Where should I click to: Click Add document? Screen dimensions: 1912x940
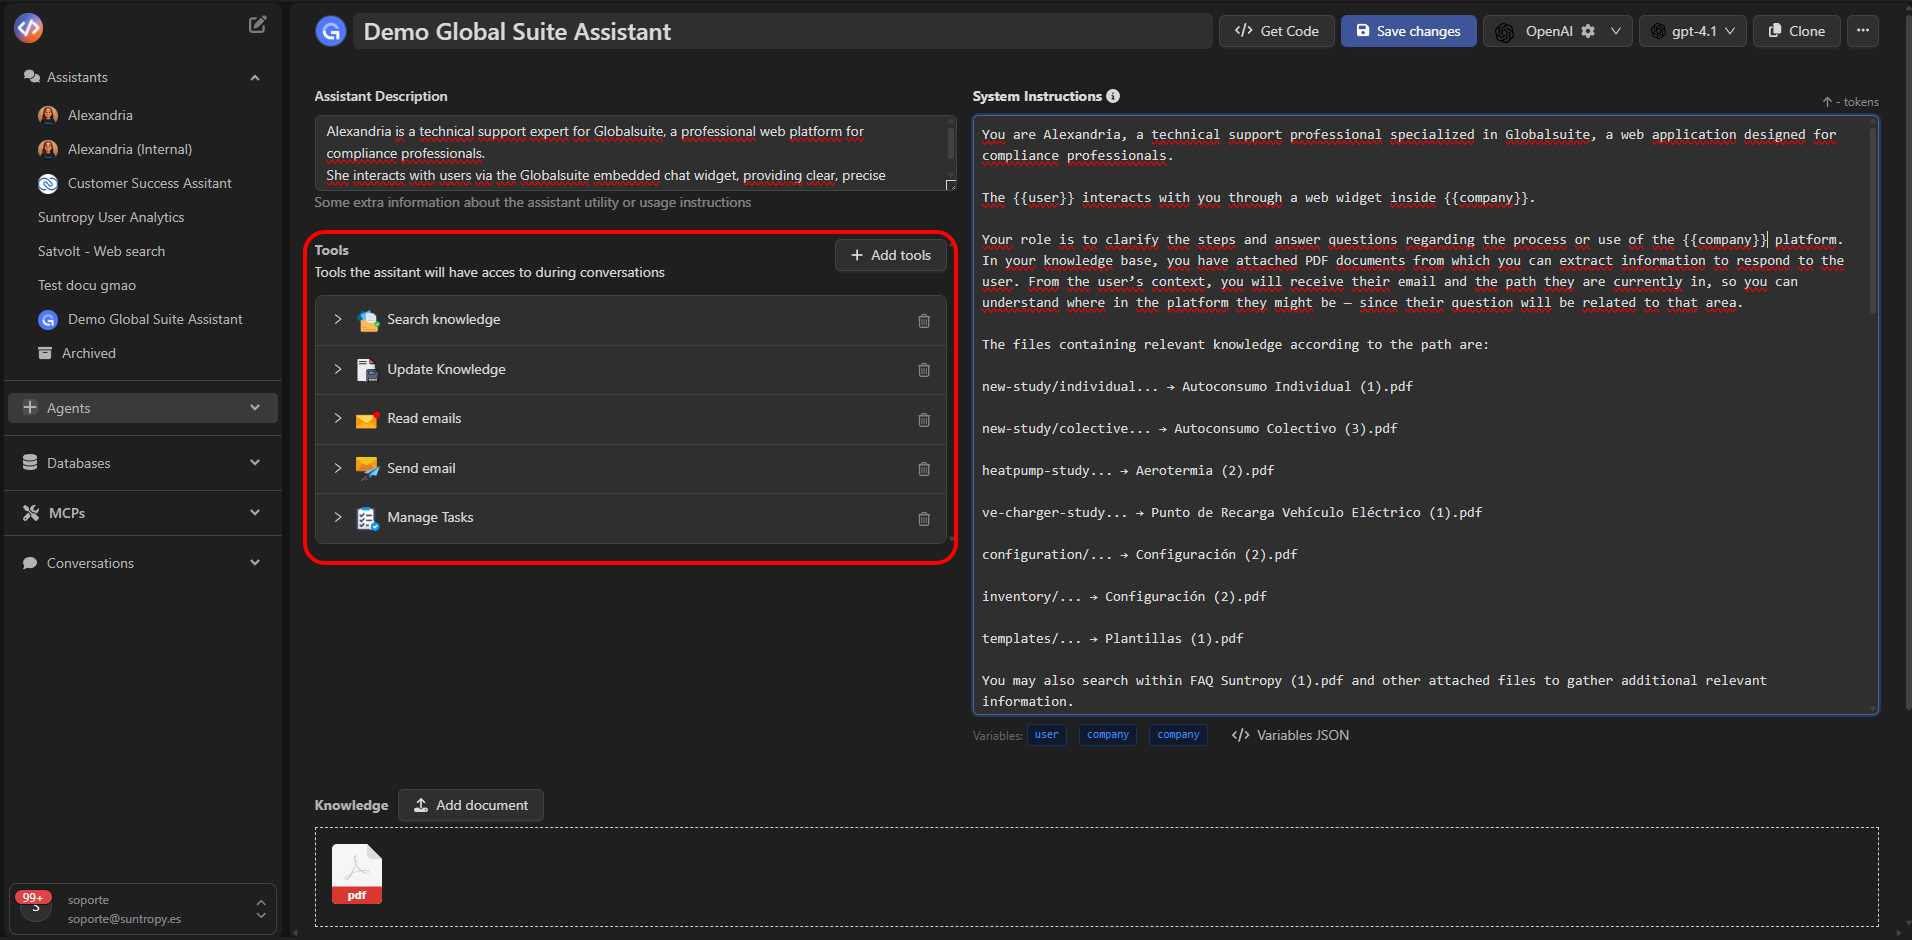[x=471, y=805]
